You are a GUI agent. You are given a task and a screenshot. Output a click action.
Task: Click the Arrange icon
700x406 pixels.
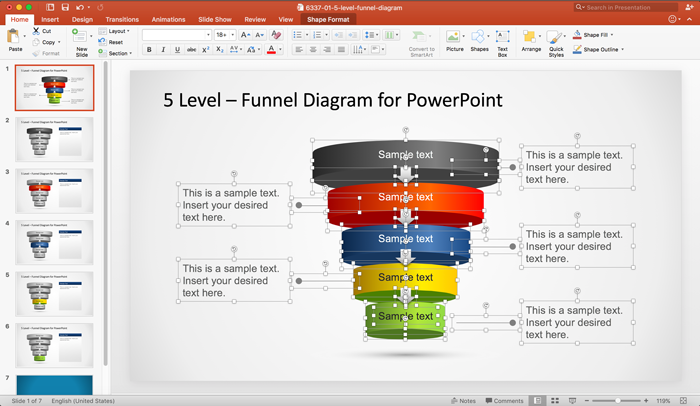point(529,36)
